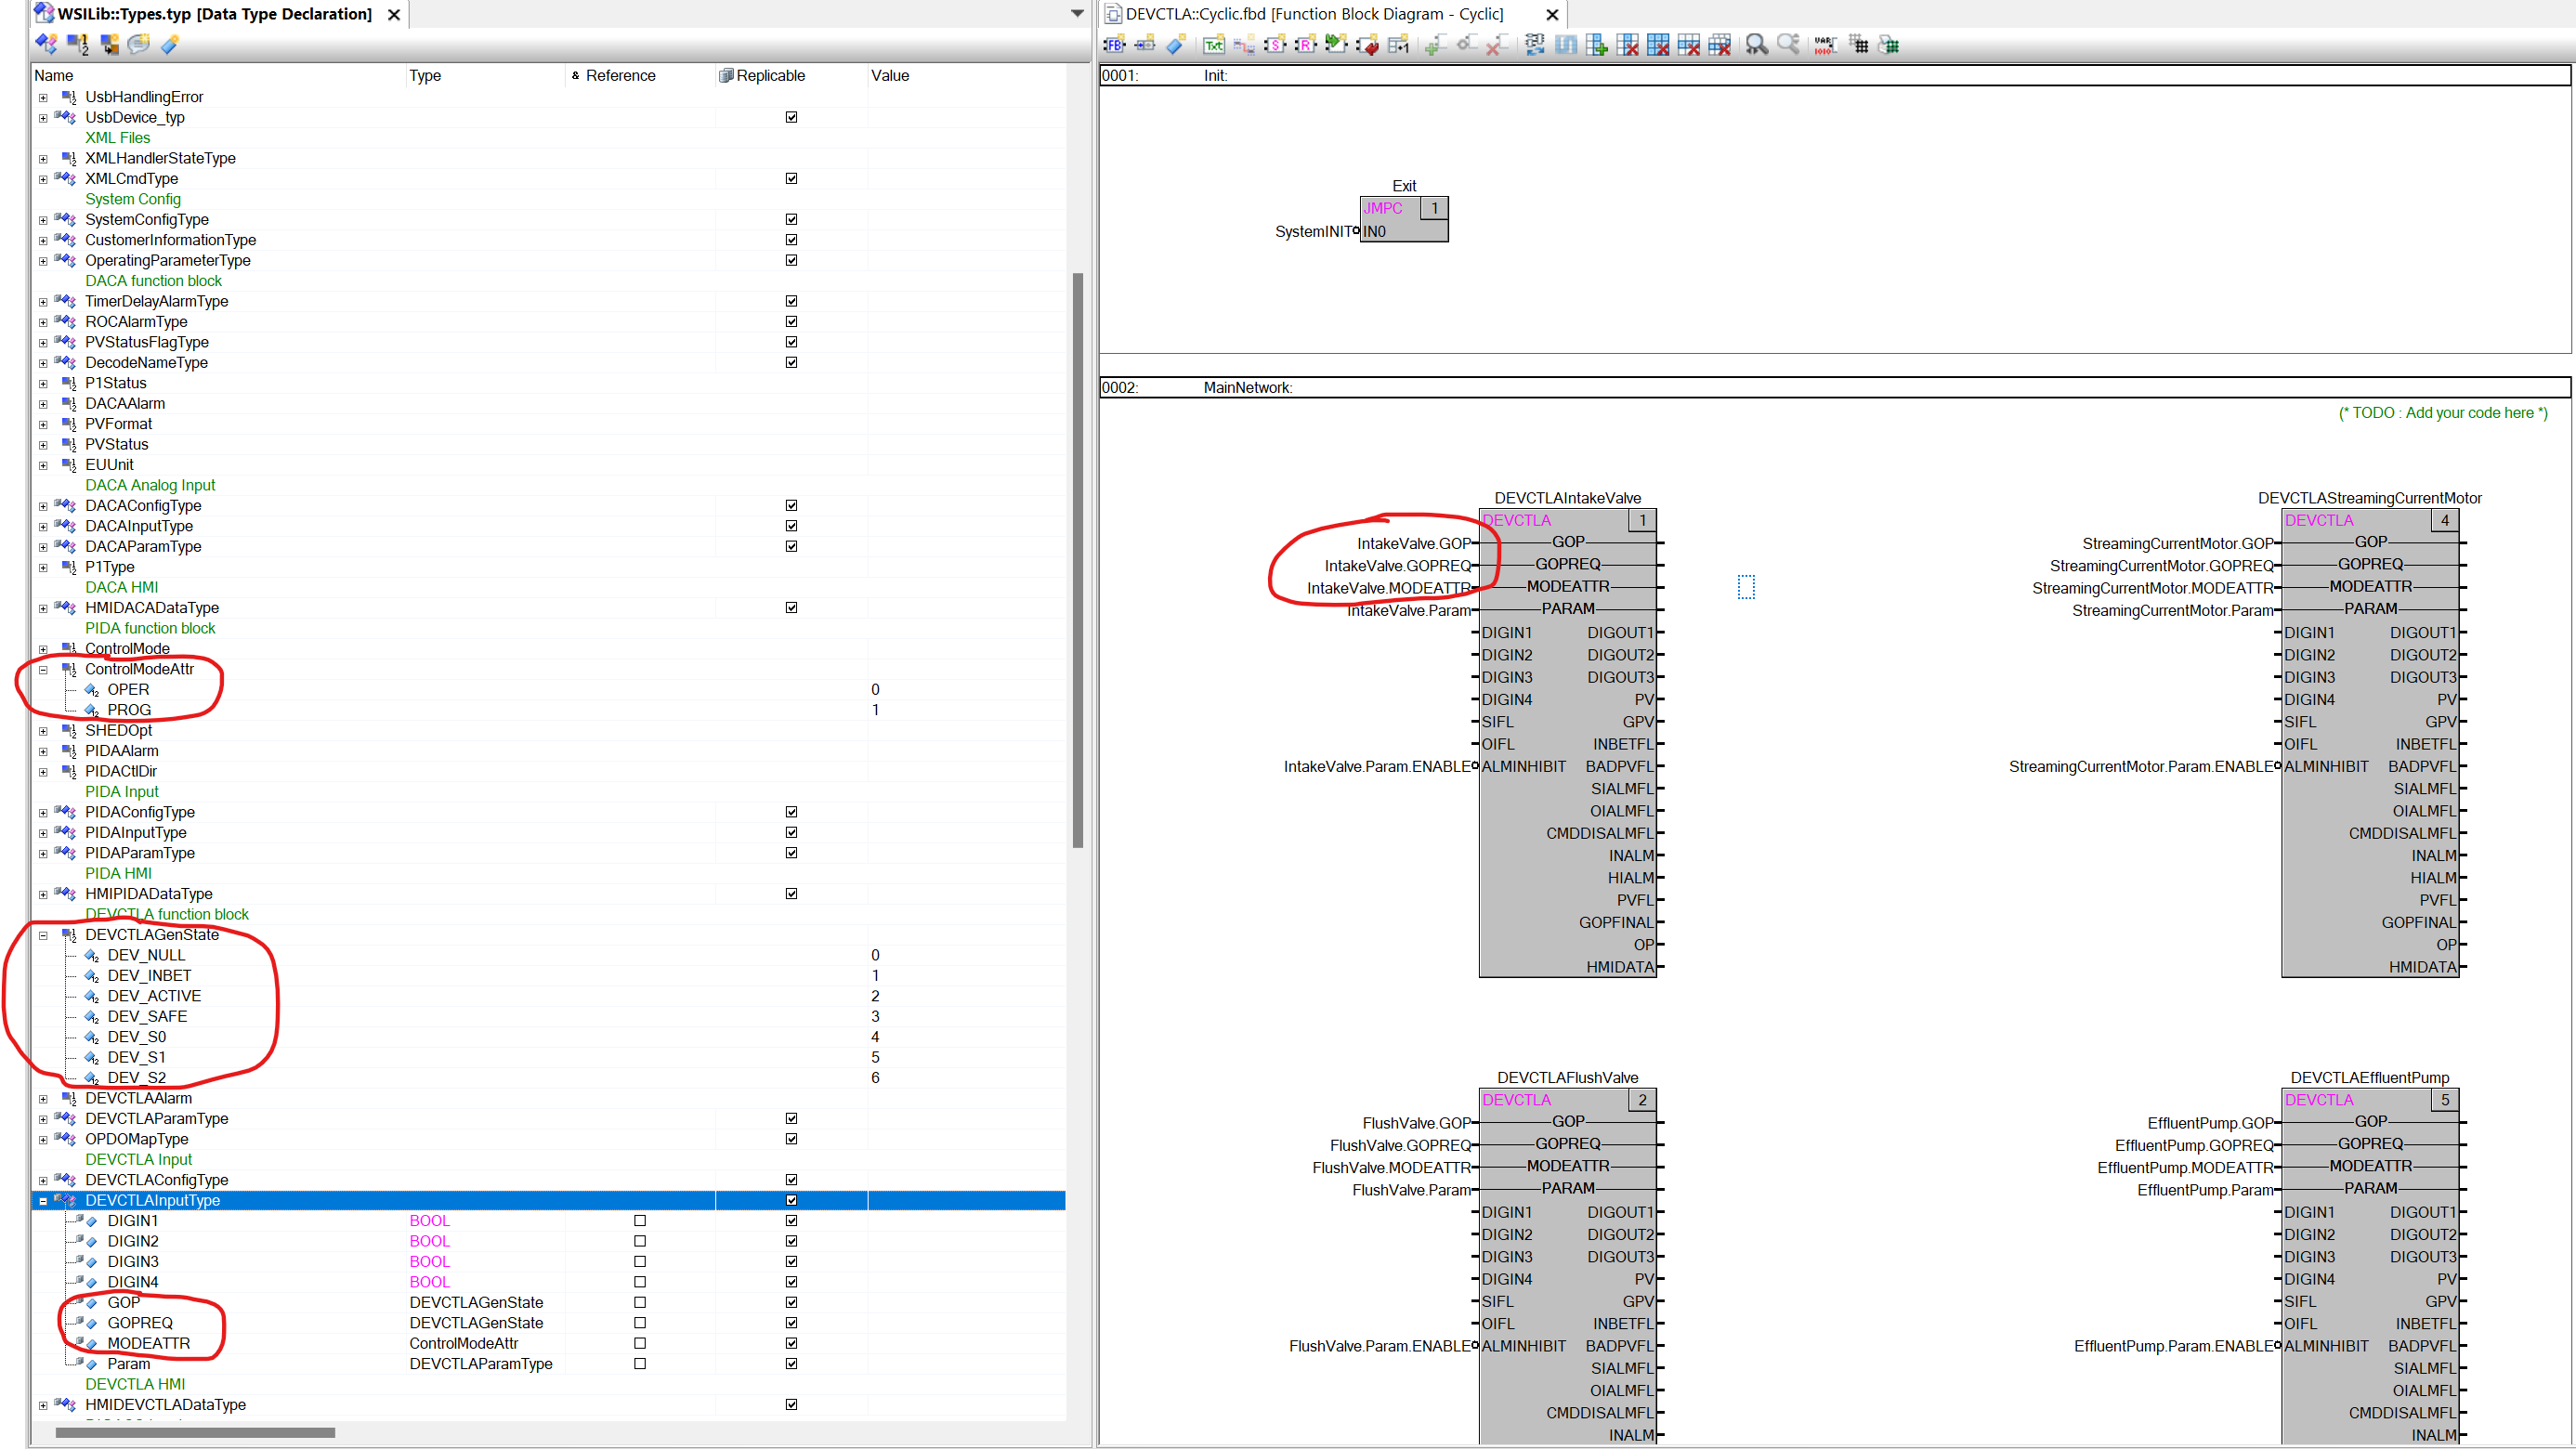
Task: Click the magnifier search icon in FBD toolbar
Action: (x=1756, y=44)
